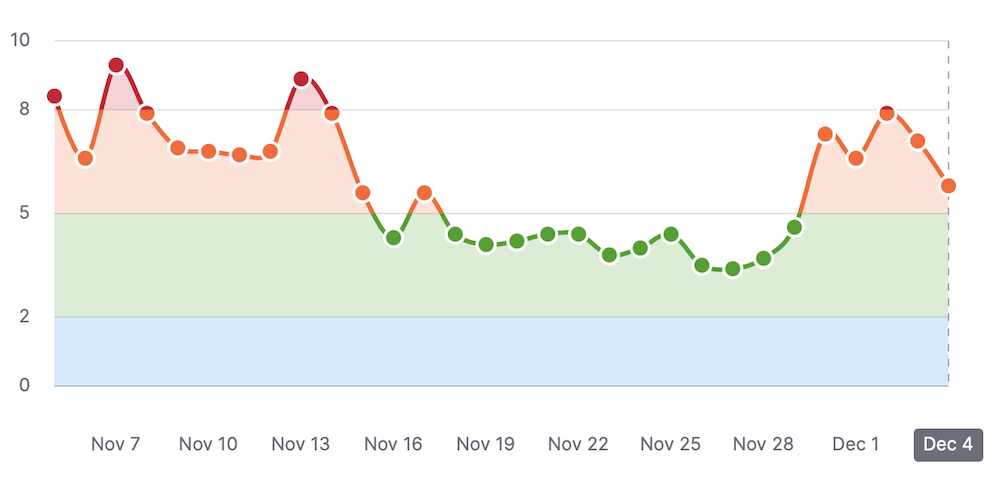This screenshot has height=486, width=1000.
Task: Select the orange data point above Dec 1
Action: (x=856, y=159)
